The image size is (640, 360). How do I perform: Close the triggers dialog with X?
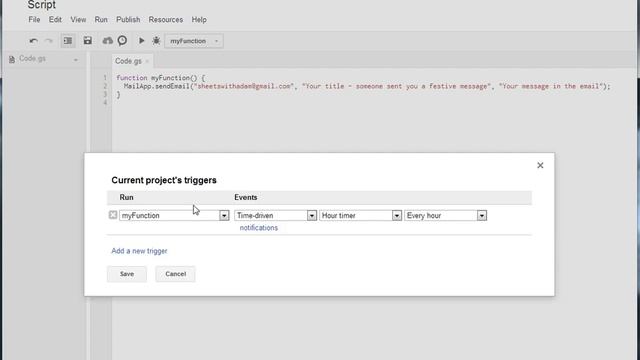(540, 165)
